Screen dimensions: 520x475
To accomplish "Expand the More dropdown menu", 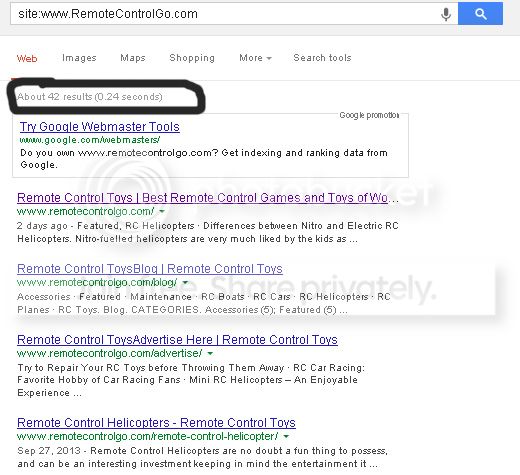I will pyautogui.click(x=255, y=58).
